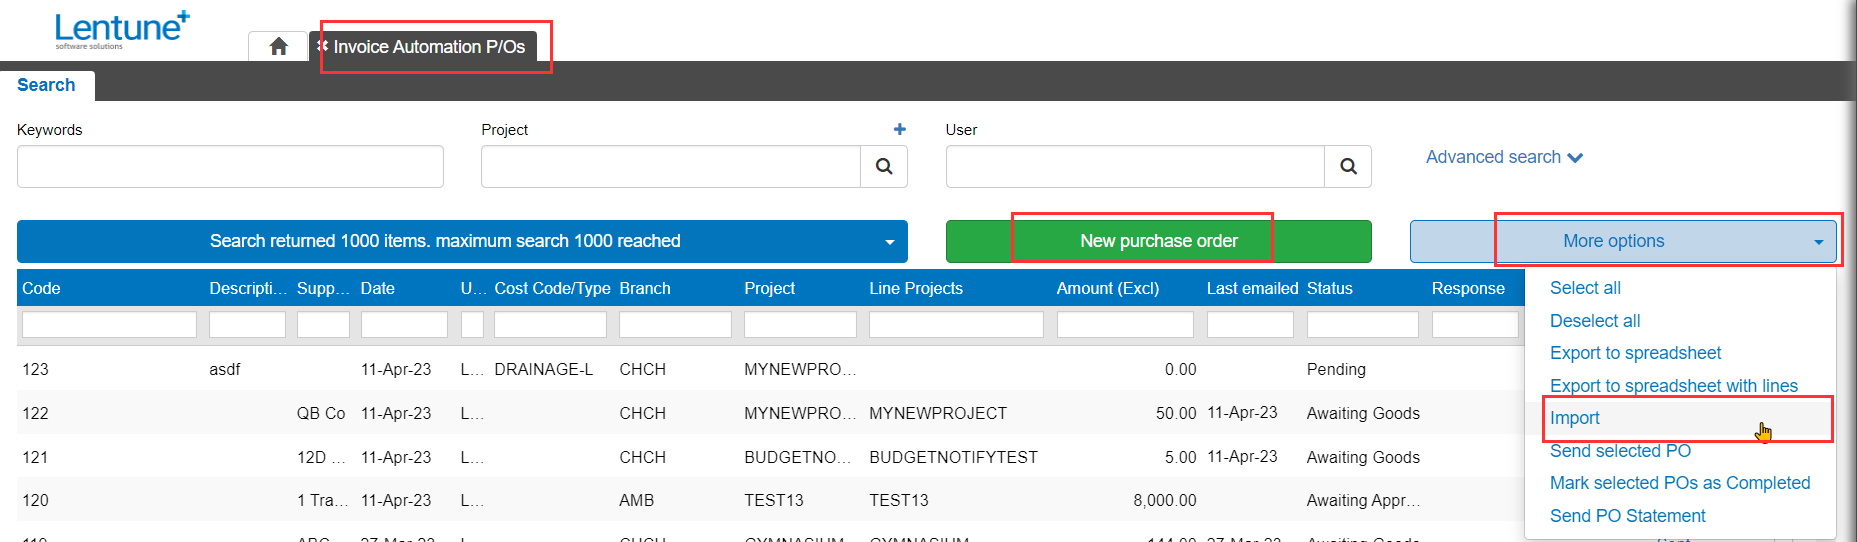
Task: Click the AMB branch cell
Action: click(x=637, y=500)
